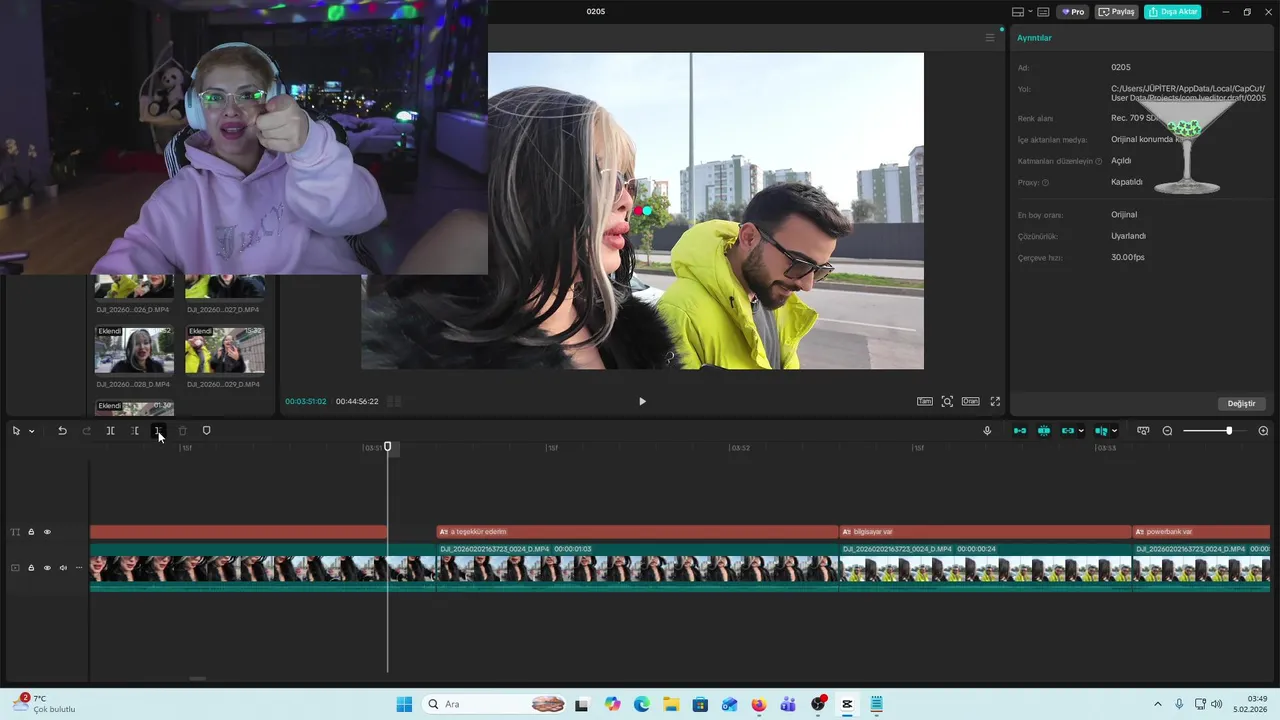
Task: Select media thumbnail DJI_20260...029_D.MP4
Action: (225, 350)
